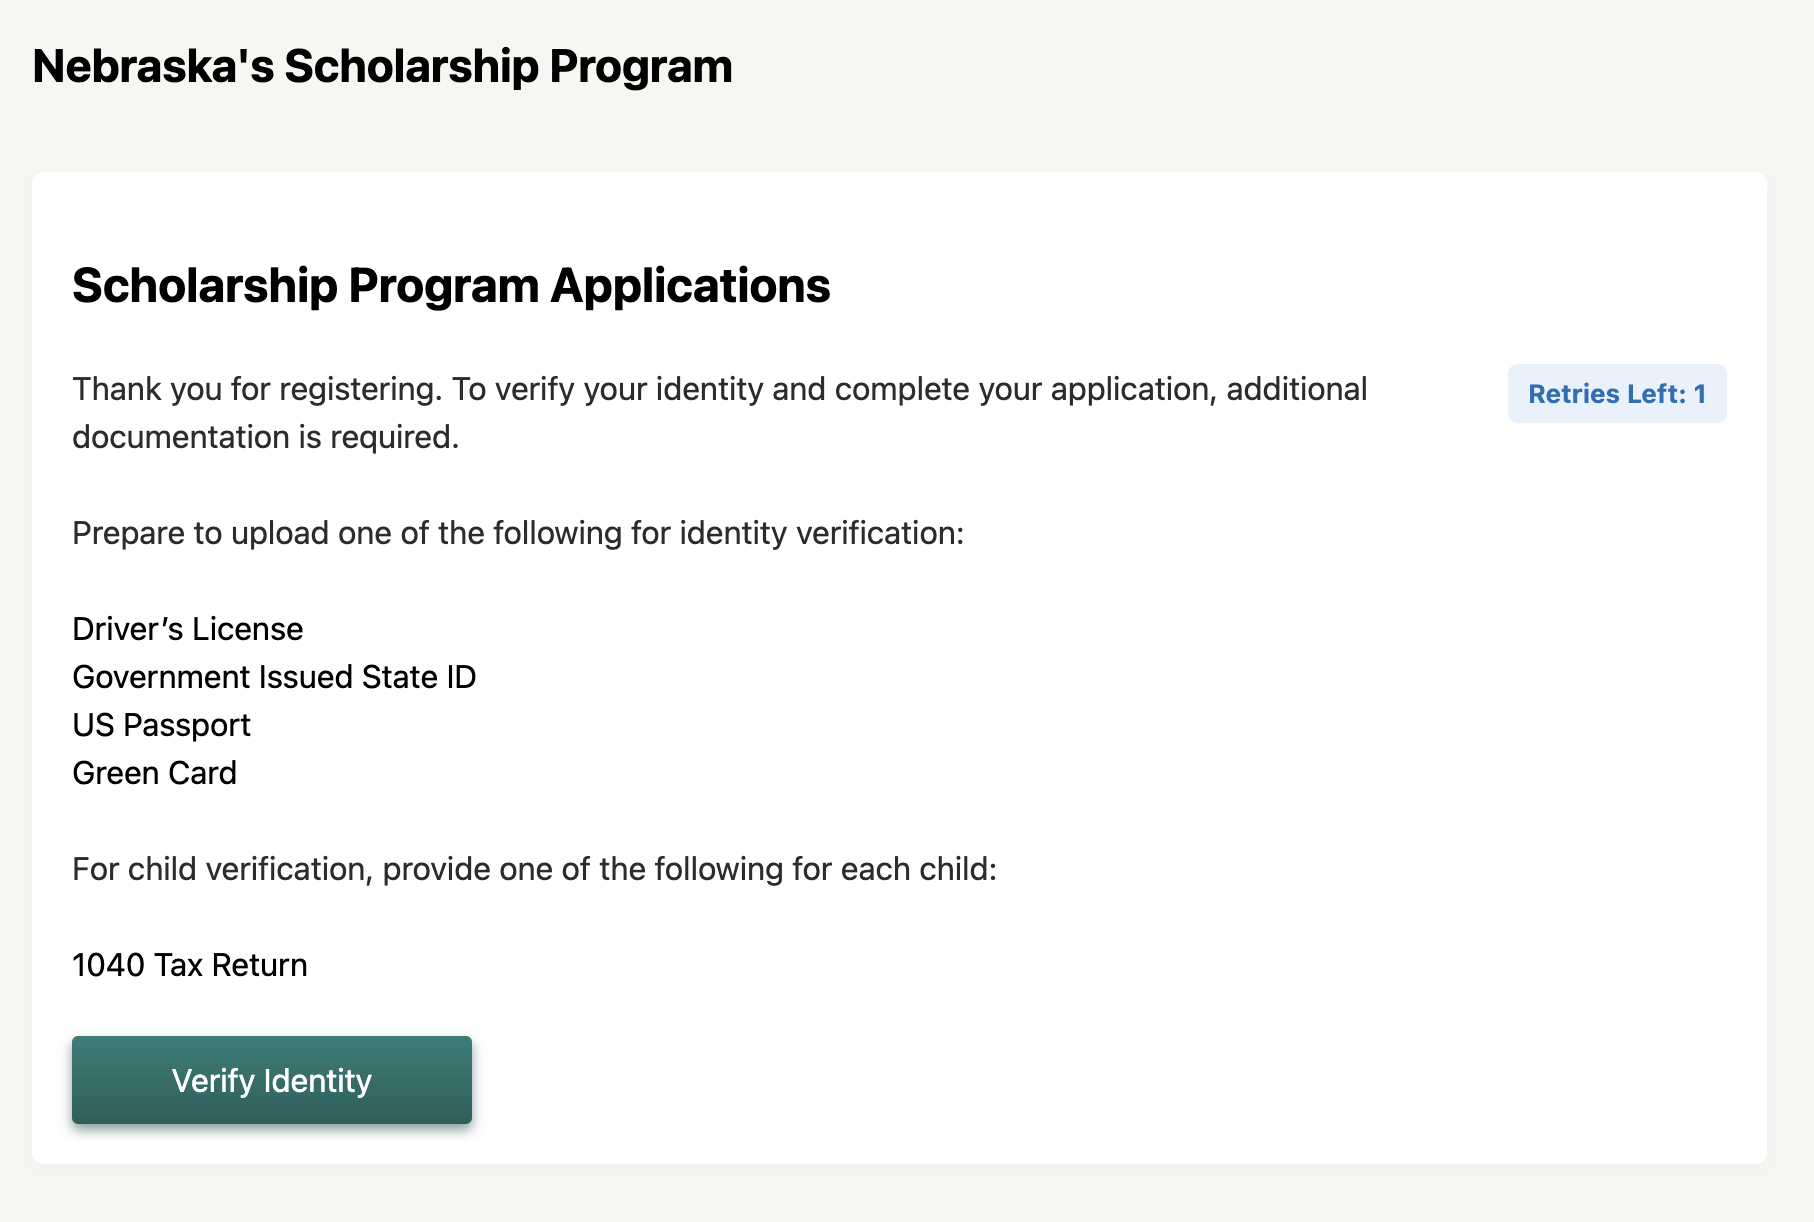Click the word 'License' in the list

(x=247, y=629)
